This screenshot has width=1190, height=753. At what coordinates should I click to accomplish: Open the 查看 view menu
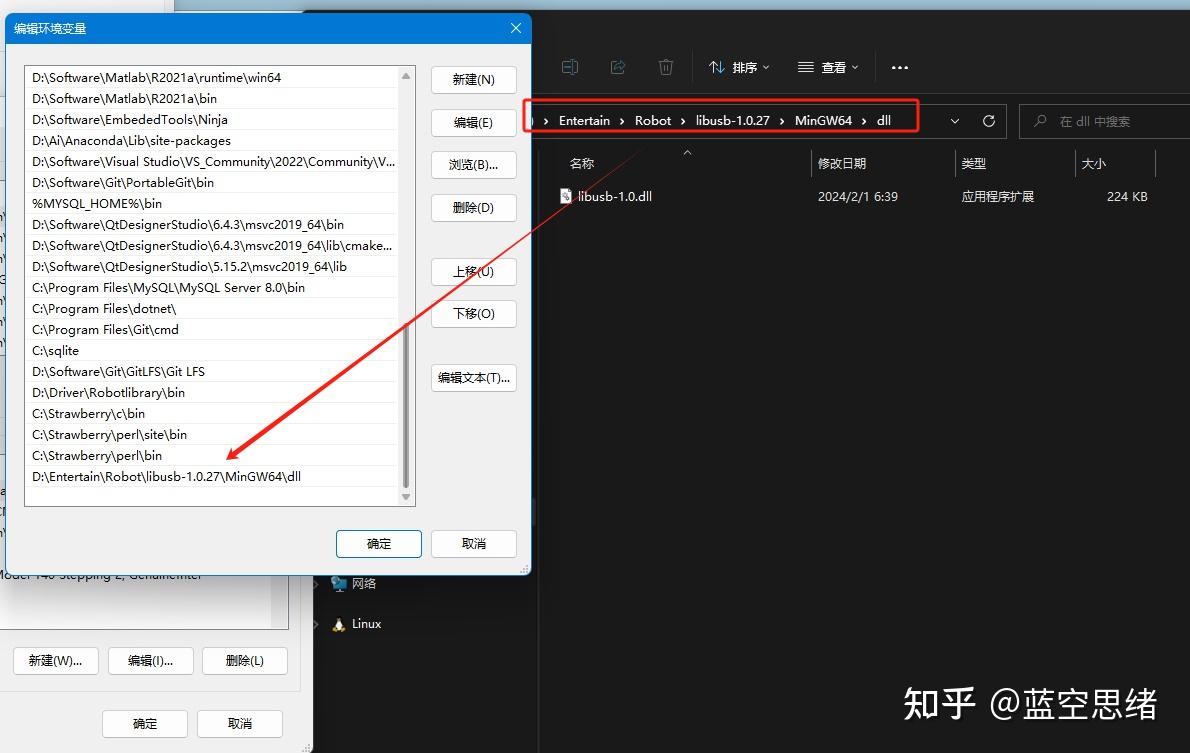[828, 68]
